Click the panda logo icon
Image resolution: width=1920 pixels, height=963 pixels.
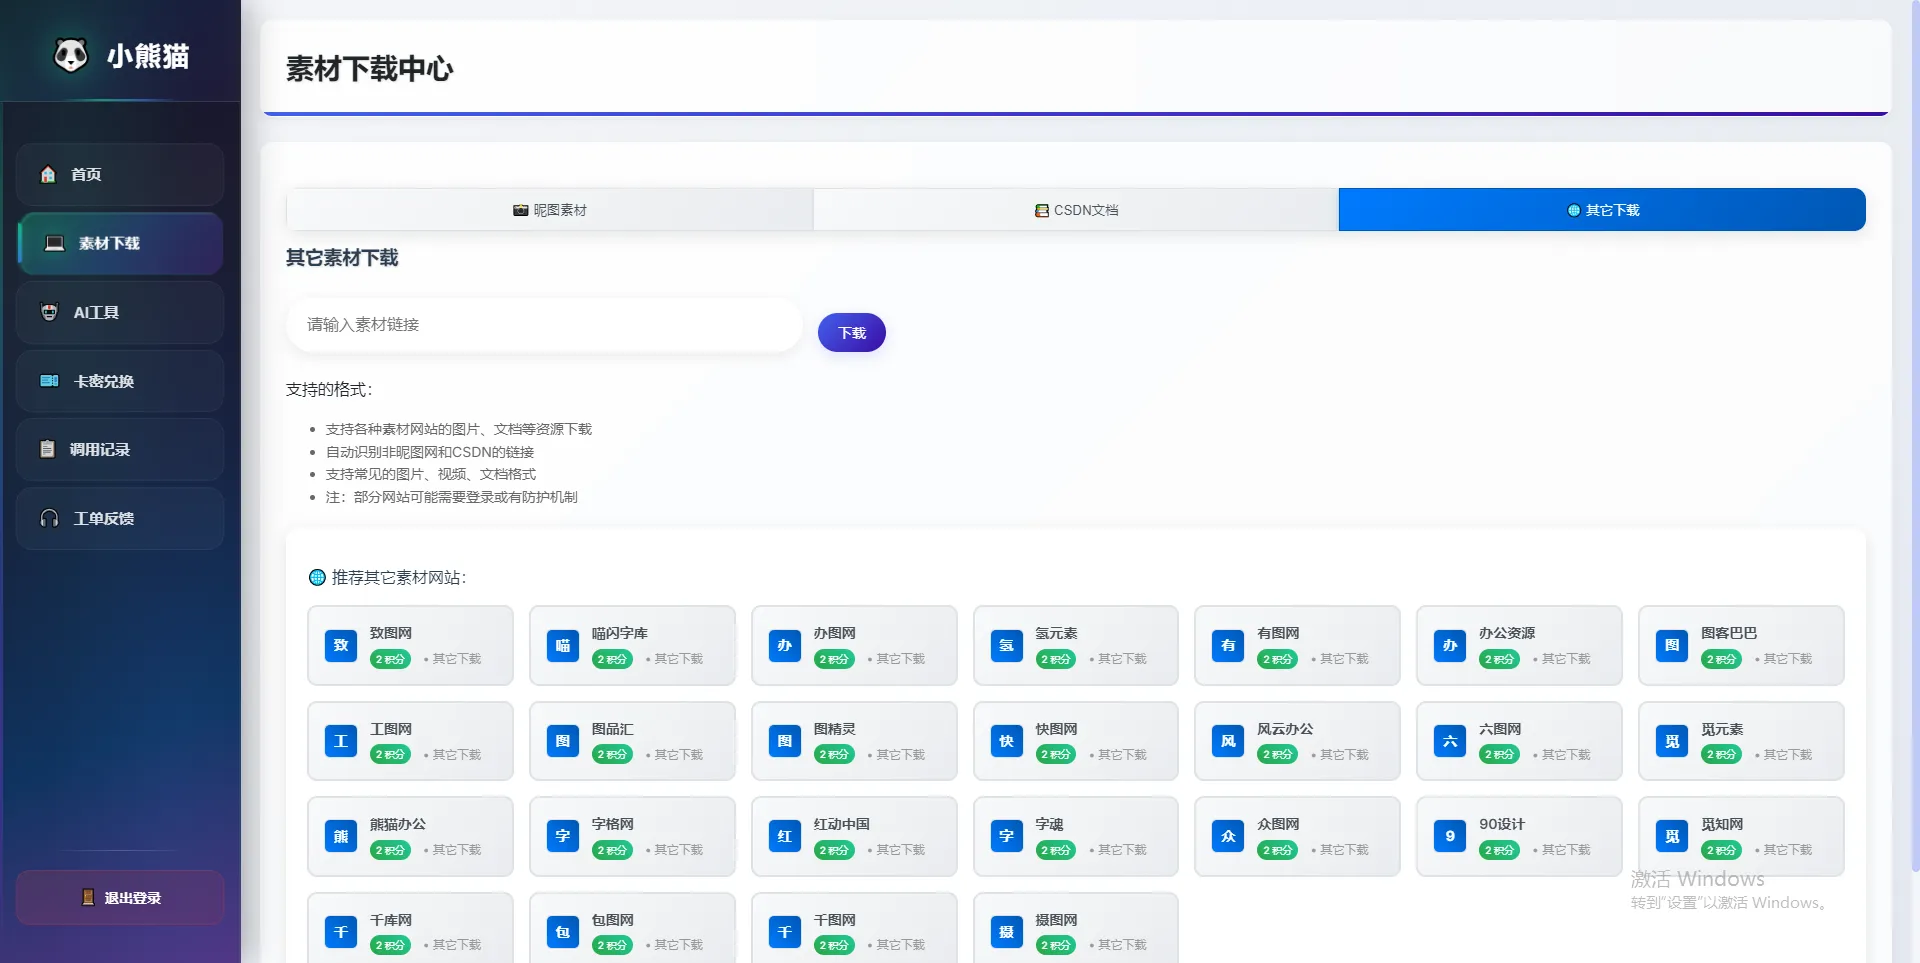(70, 55)
